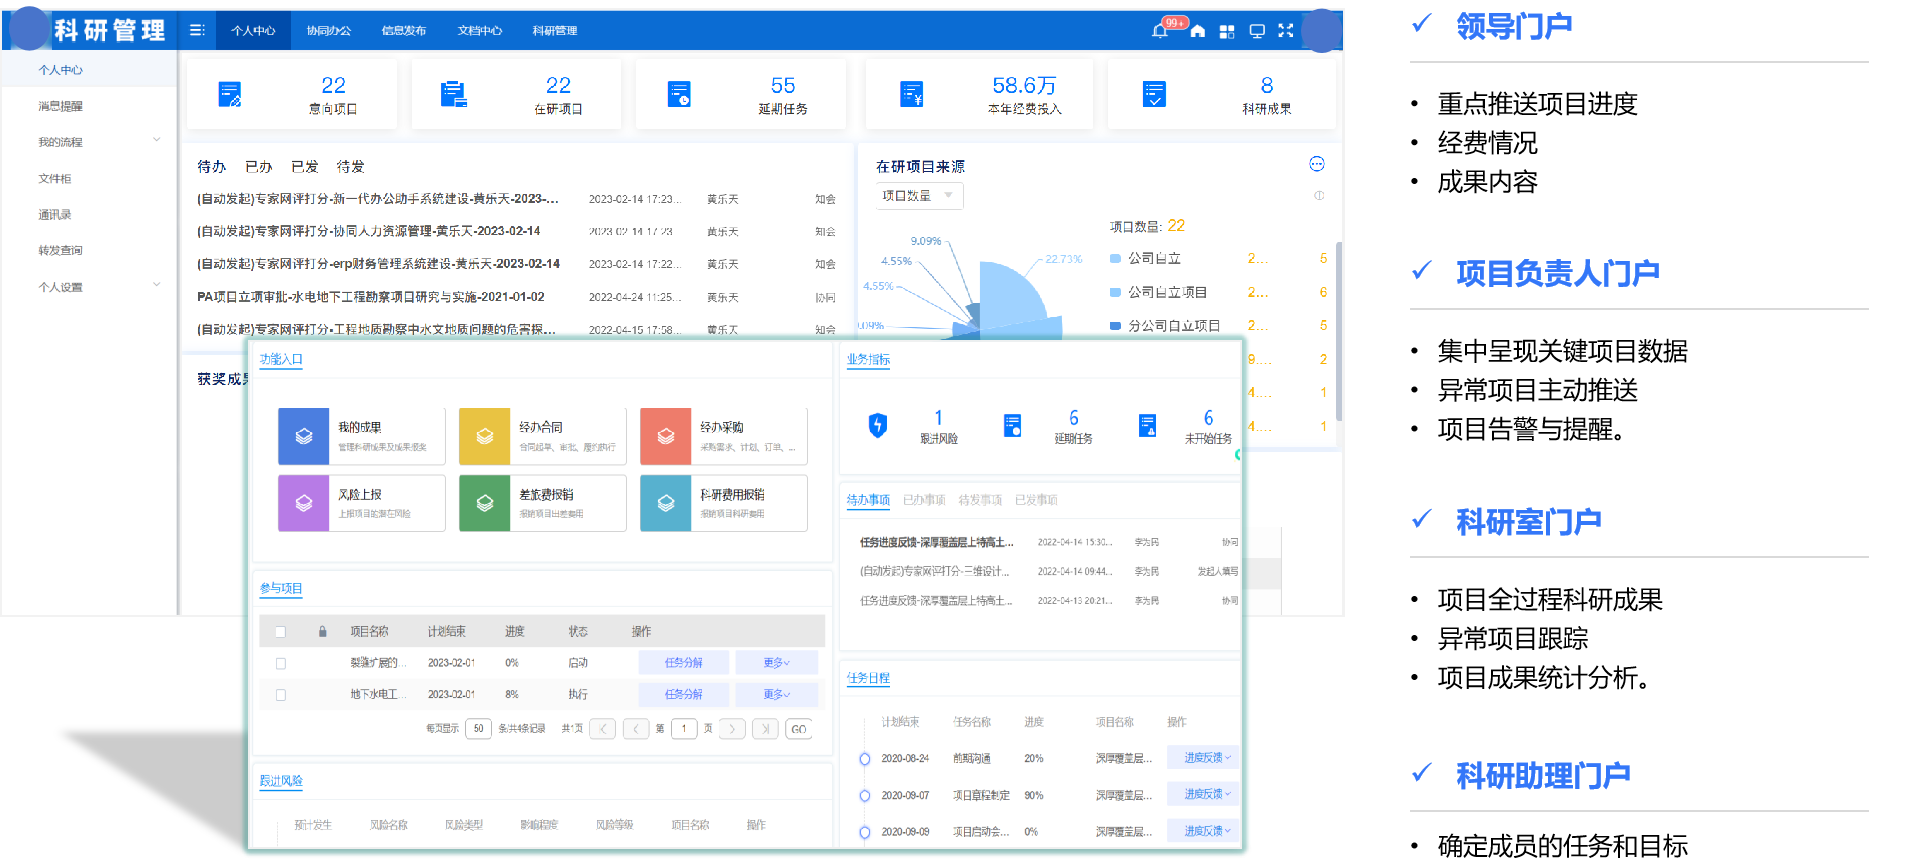
Task: Open the 经办合同 yellow tile icon
Action: pos(485,436)
